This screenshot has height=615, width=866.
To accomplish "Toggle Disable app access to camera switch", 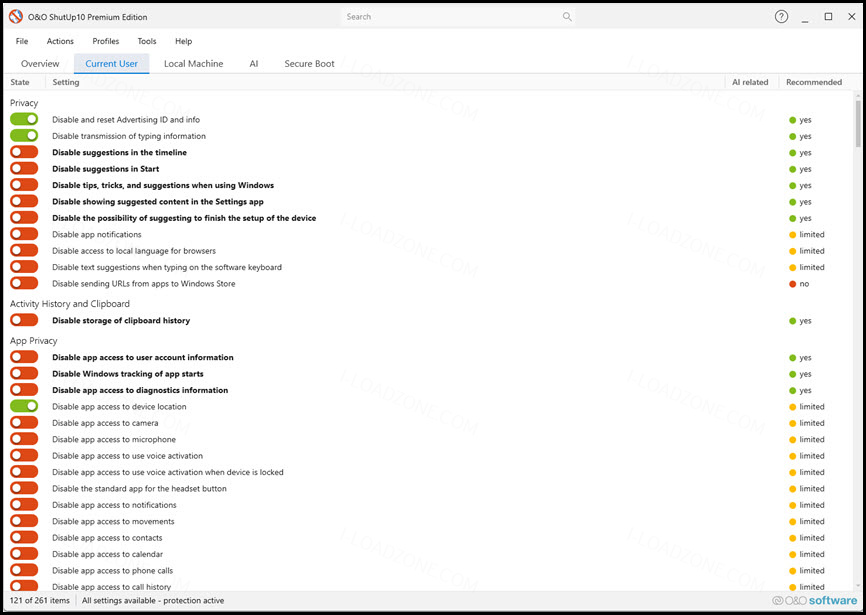I will (x=24, y=423).
